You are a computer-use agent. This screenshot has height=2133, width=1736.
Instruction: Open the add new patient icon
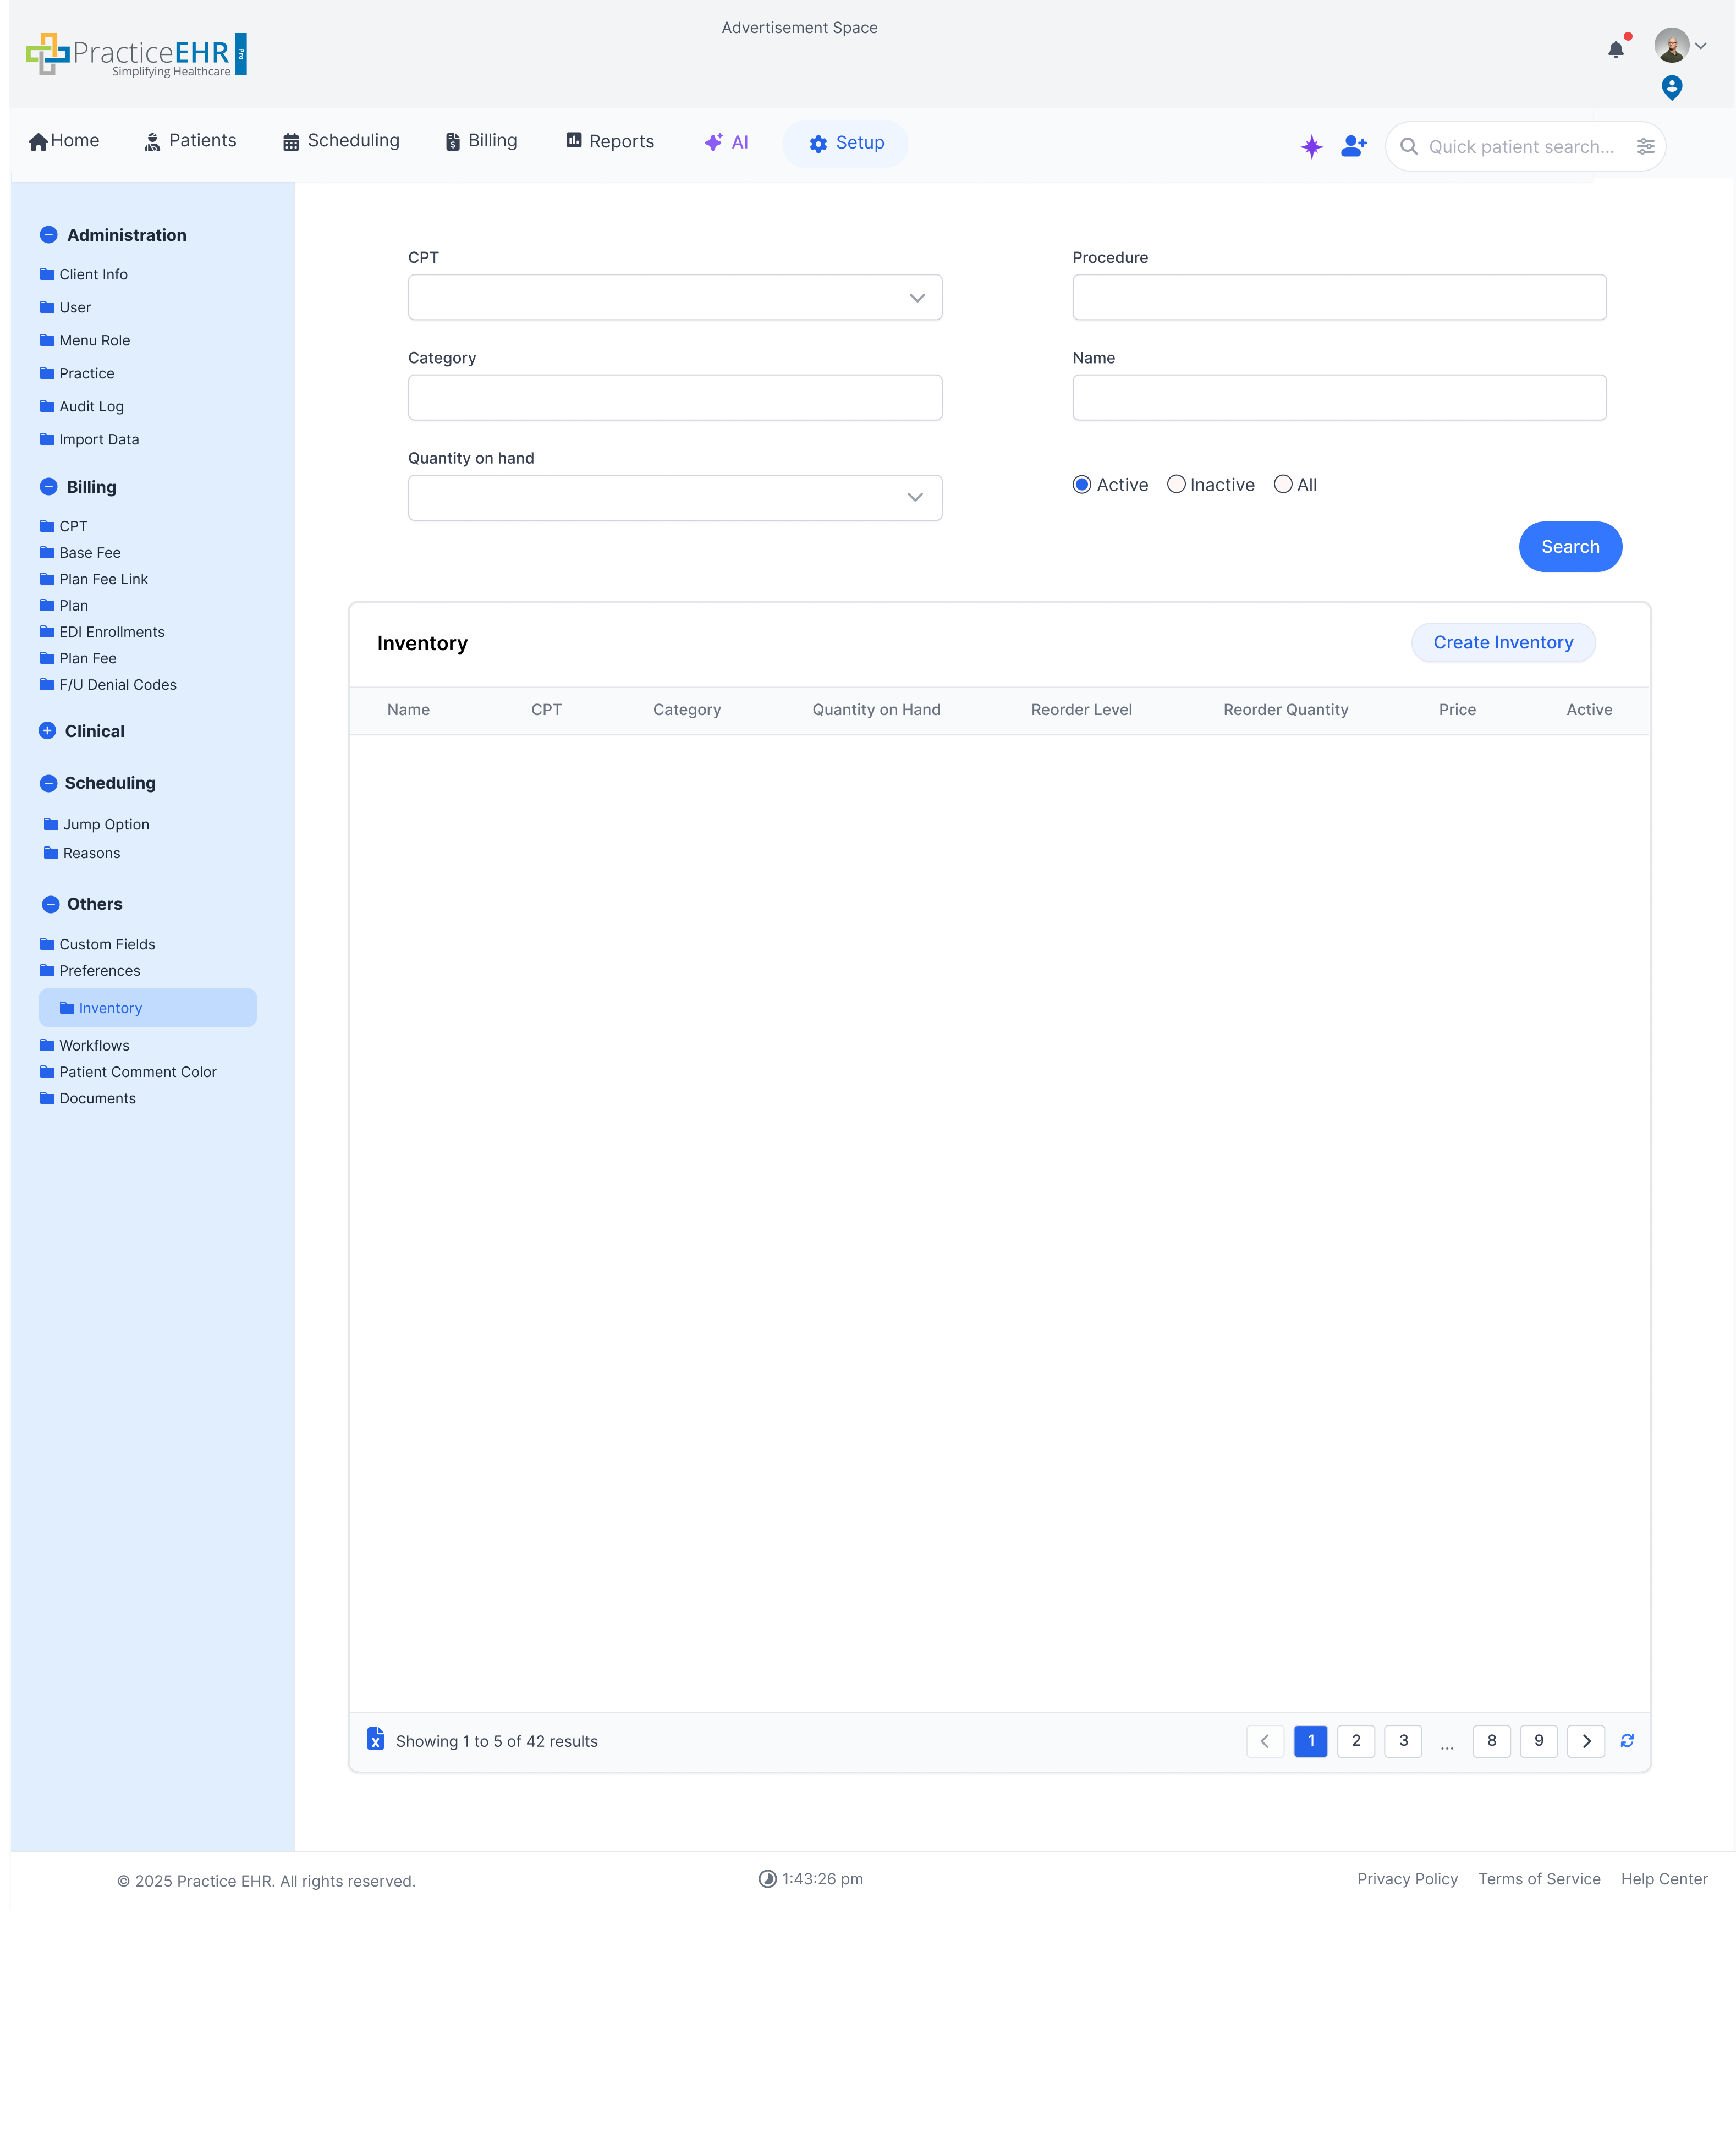[x=1354, y=146]
